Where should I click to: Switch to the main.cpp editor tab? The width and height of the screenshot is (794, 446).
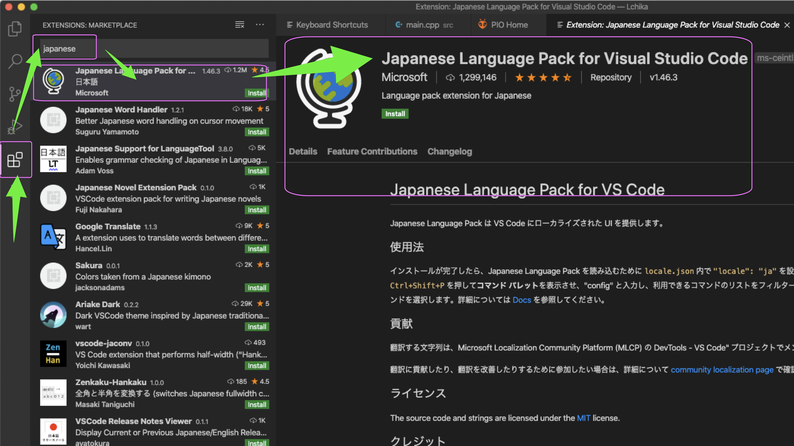pyautogui.click(x=421, y=24)
